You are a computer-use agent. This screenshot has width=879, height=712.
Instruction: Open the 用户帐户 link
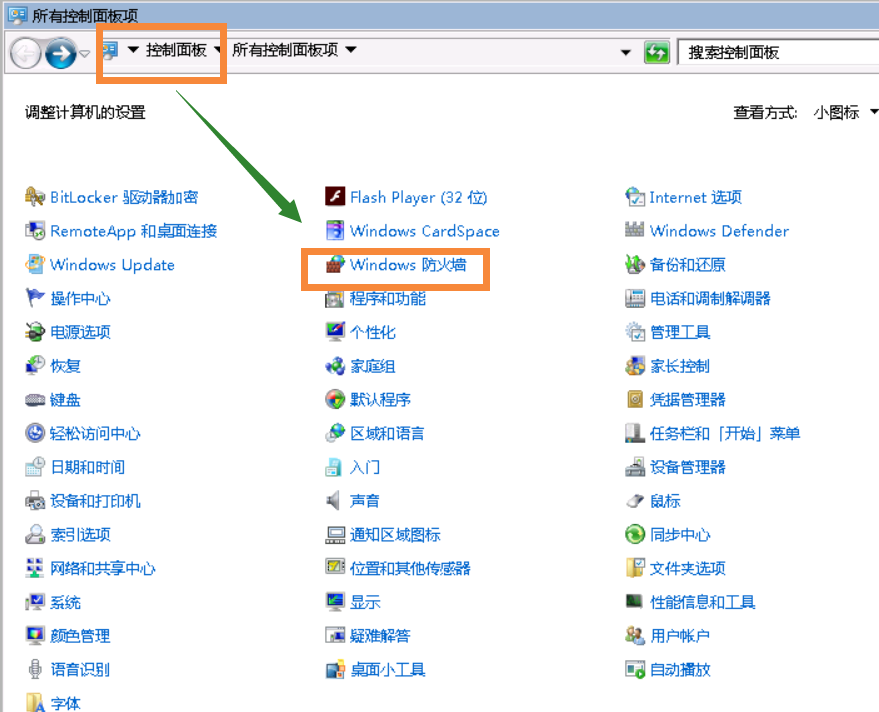pyautogui.click(x=680, y=636)
